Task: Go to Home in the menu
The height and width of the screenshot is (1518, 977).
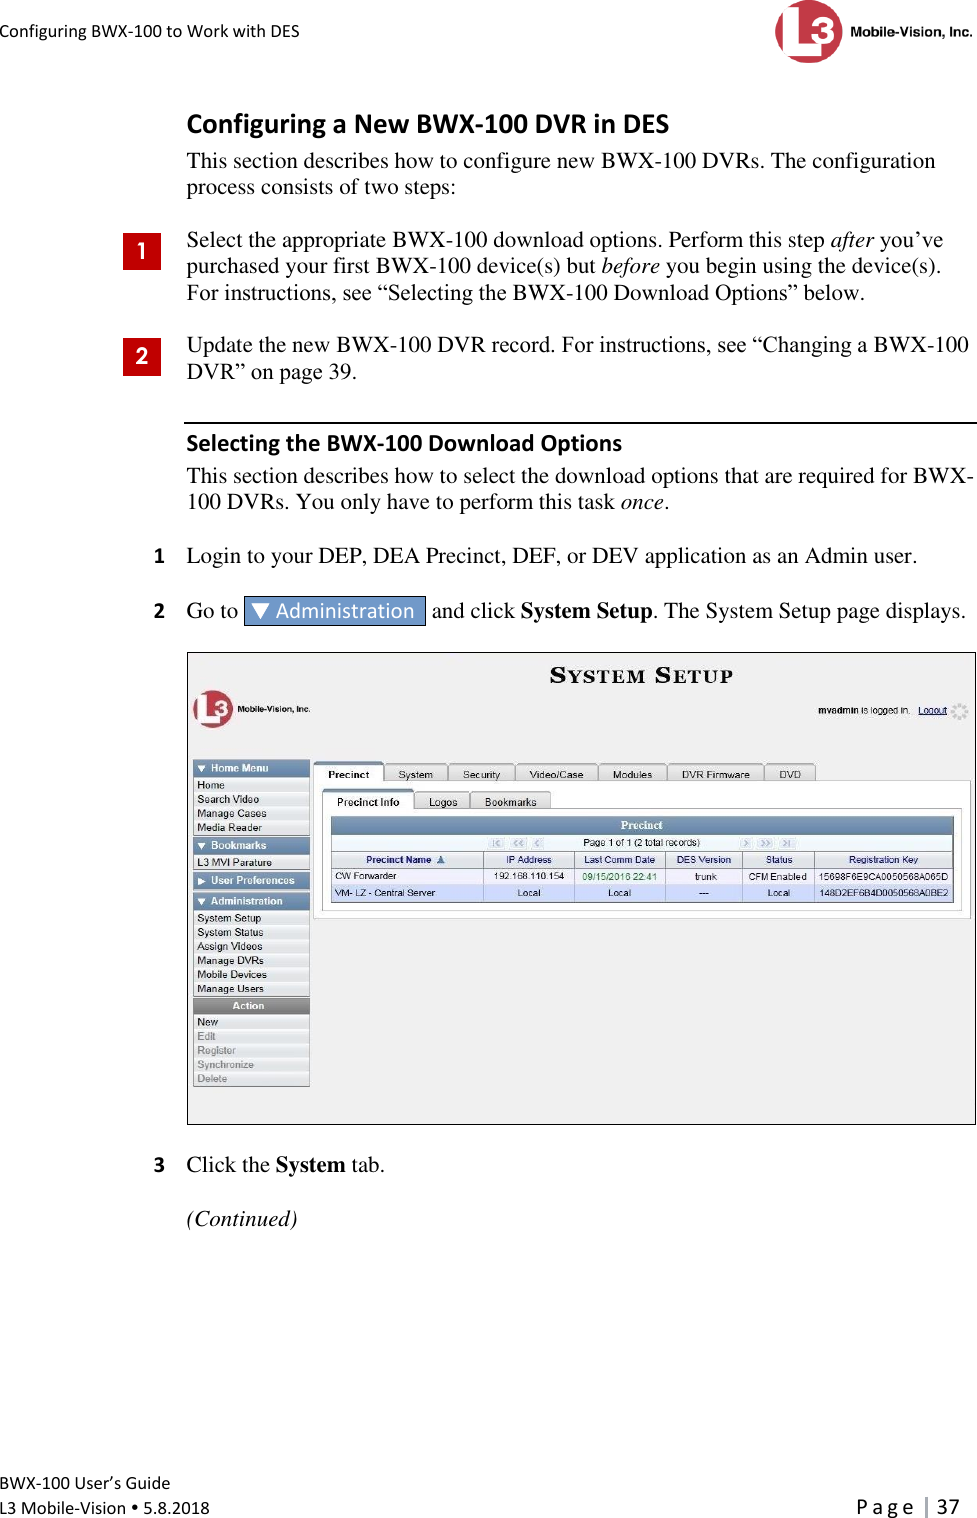Action: (251, 785)
